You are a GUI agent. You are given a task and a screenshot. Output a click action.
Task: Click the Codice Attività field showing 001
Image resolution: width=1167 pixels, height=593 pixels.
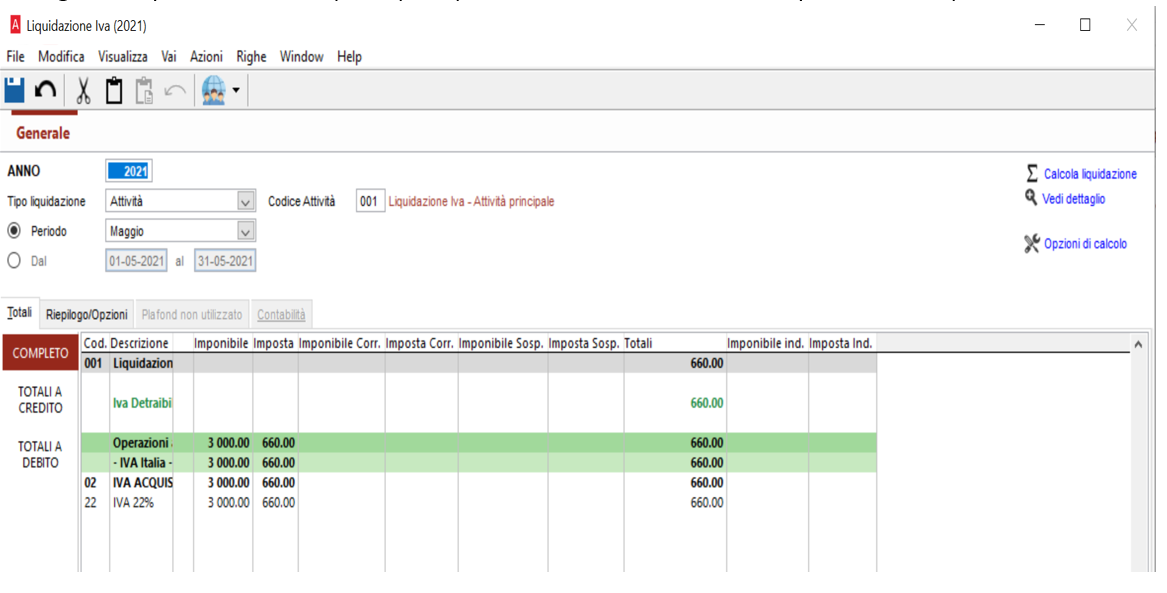369,201
